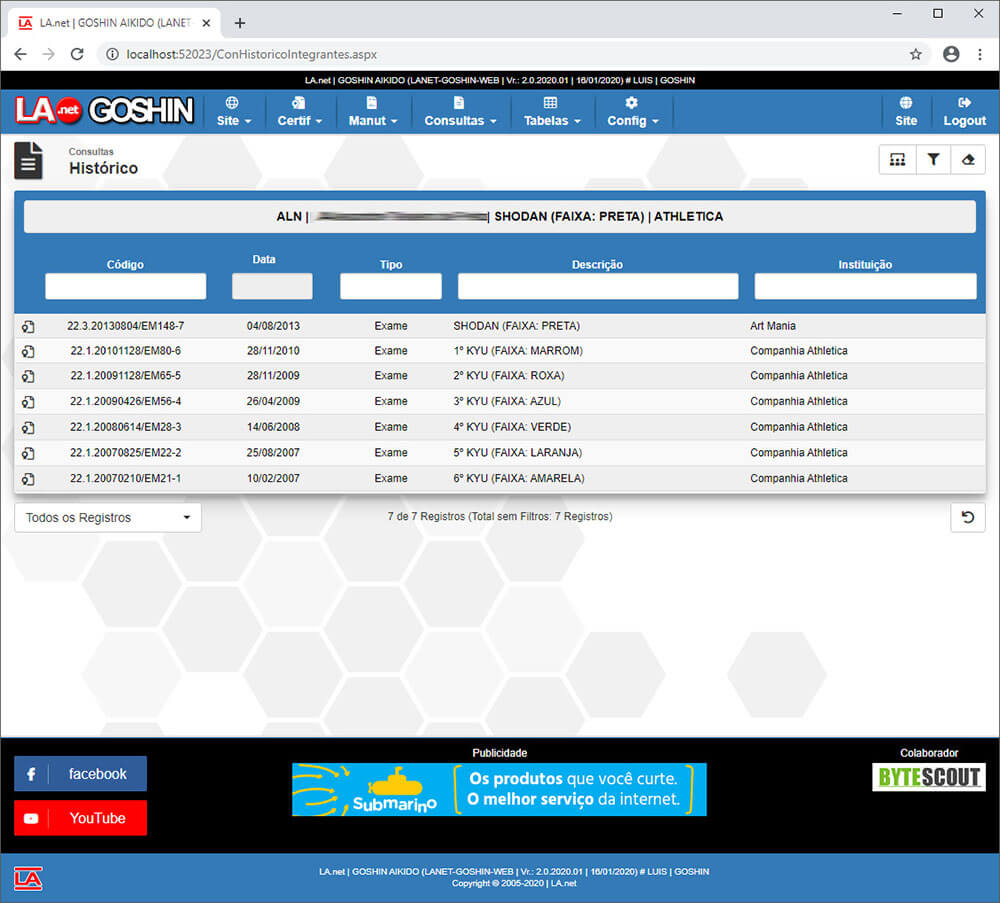Screen dimensions: 1000x903
Task: Click the eraser clear-filters icon
Action: click(967, 160)
